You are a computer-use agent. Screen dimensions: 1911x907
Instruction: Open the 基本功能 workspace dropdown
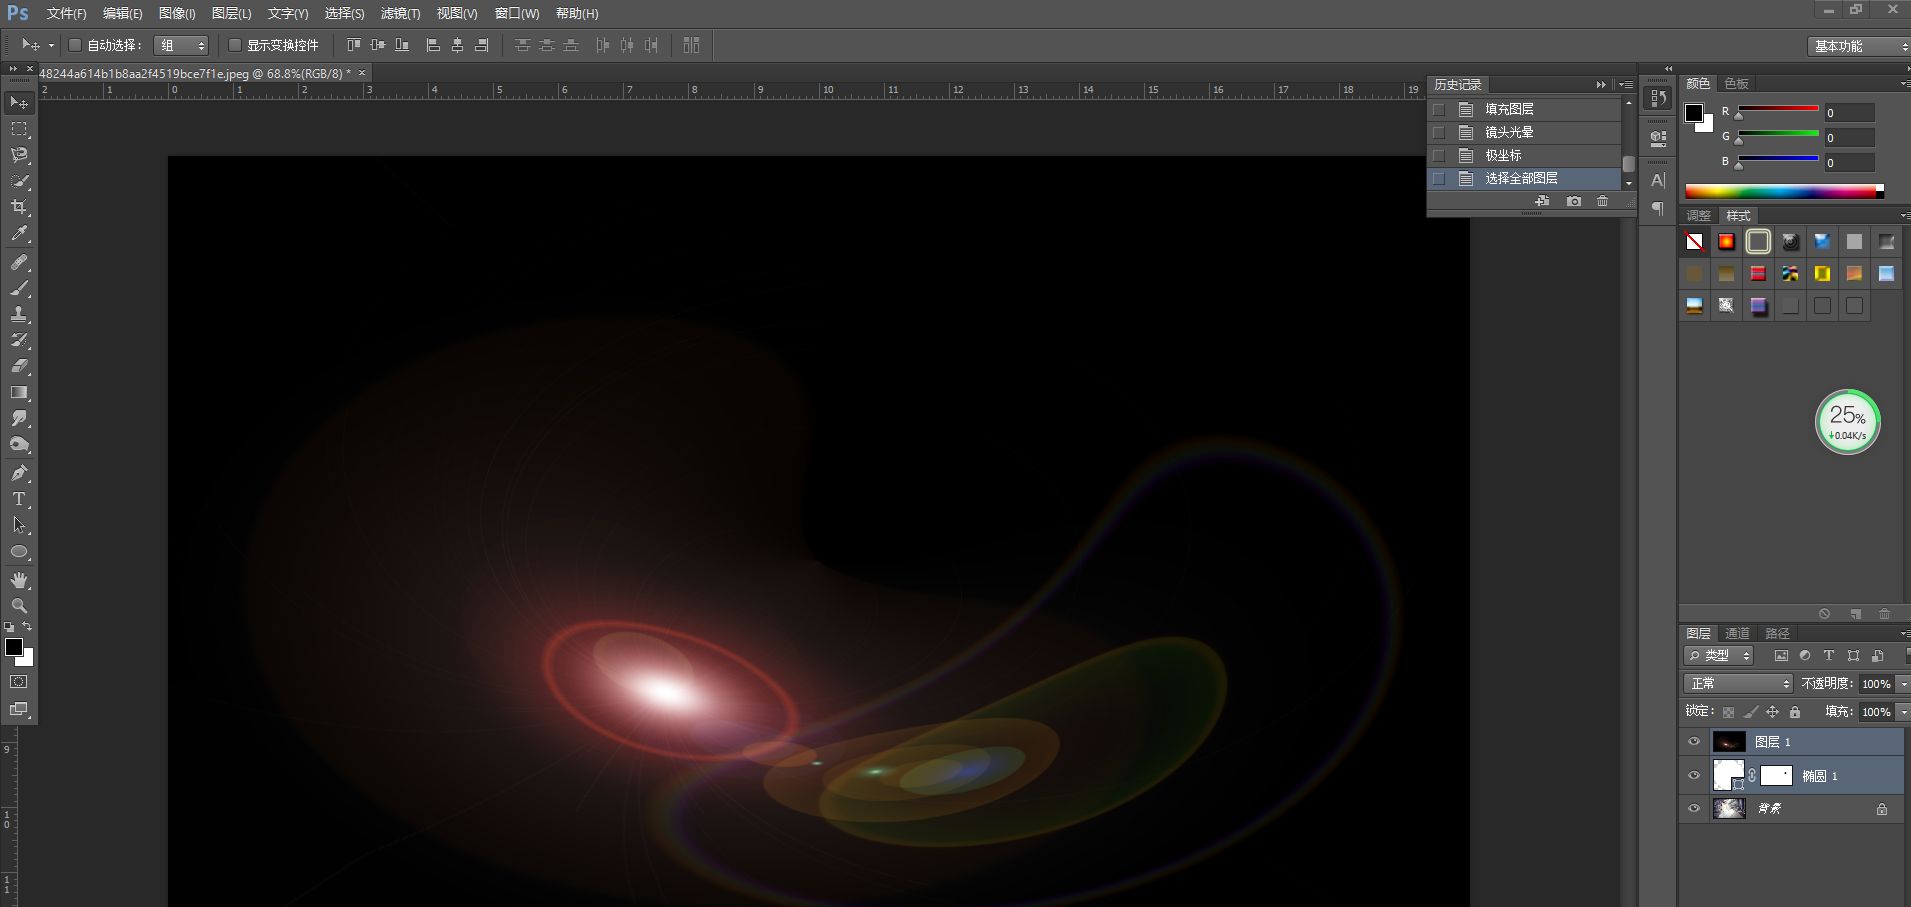(x=1858, y=46)
